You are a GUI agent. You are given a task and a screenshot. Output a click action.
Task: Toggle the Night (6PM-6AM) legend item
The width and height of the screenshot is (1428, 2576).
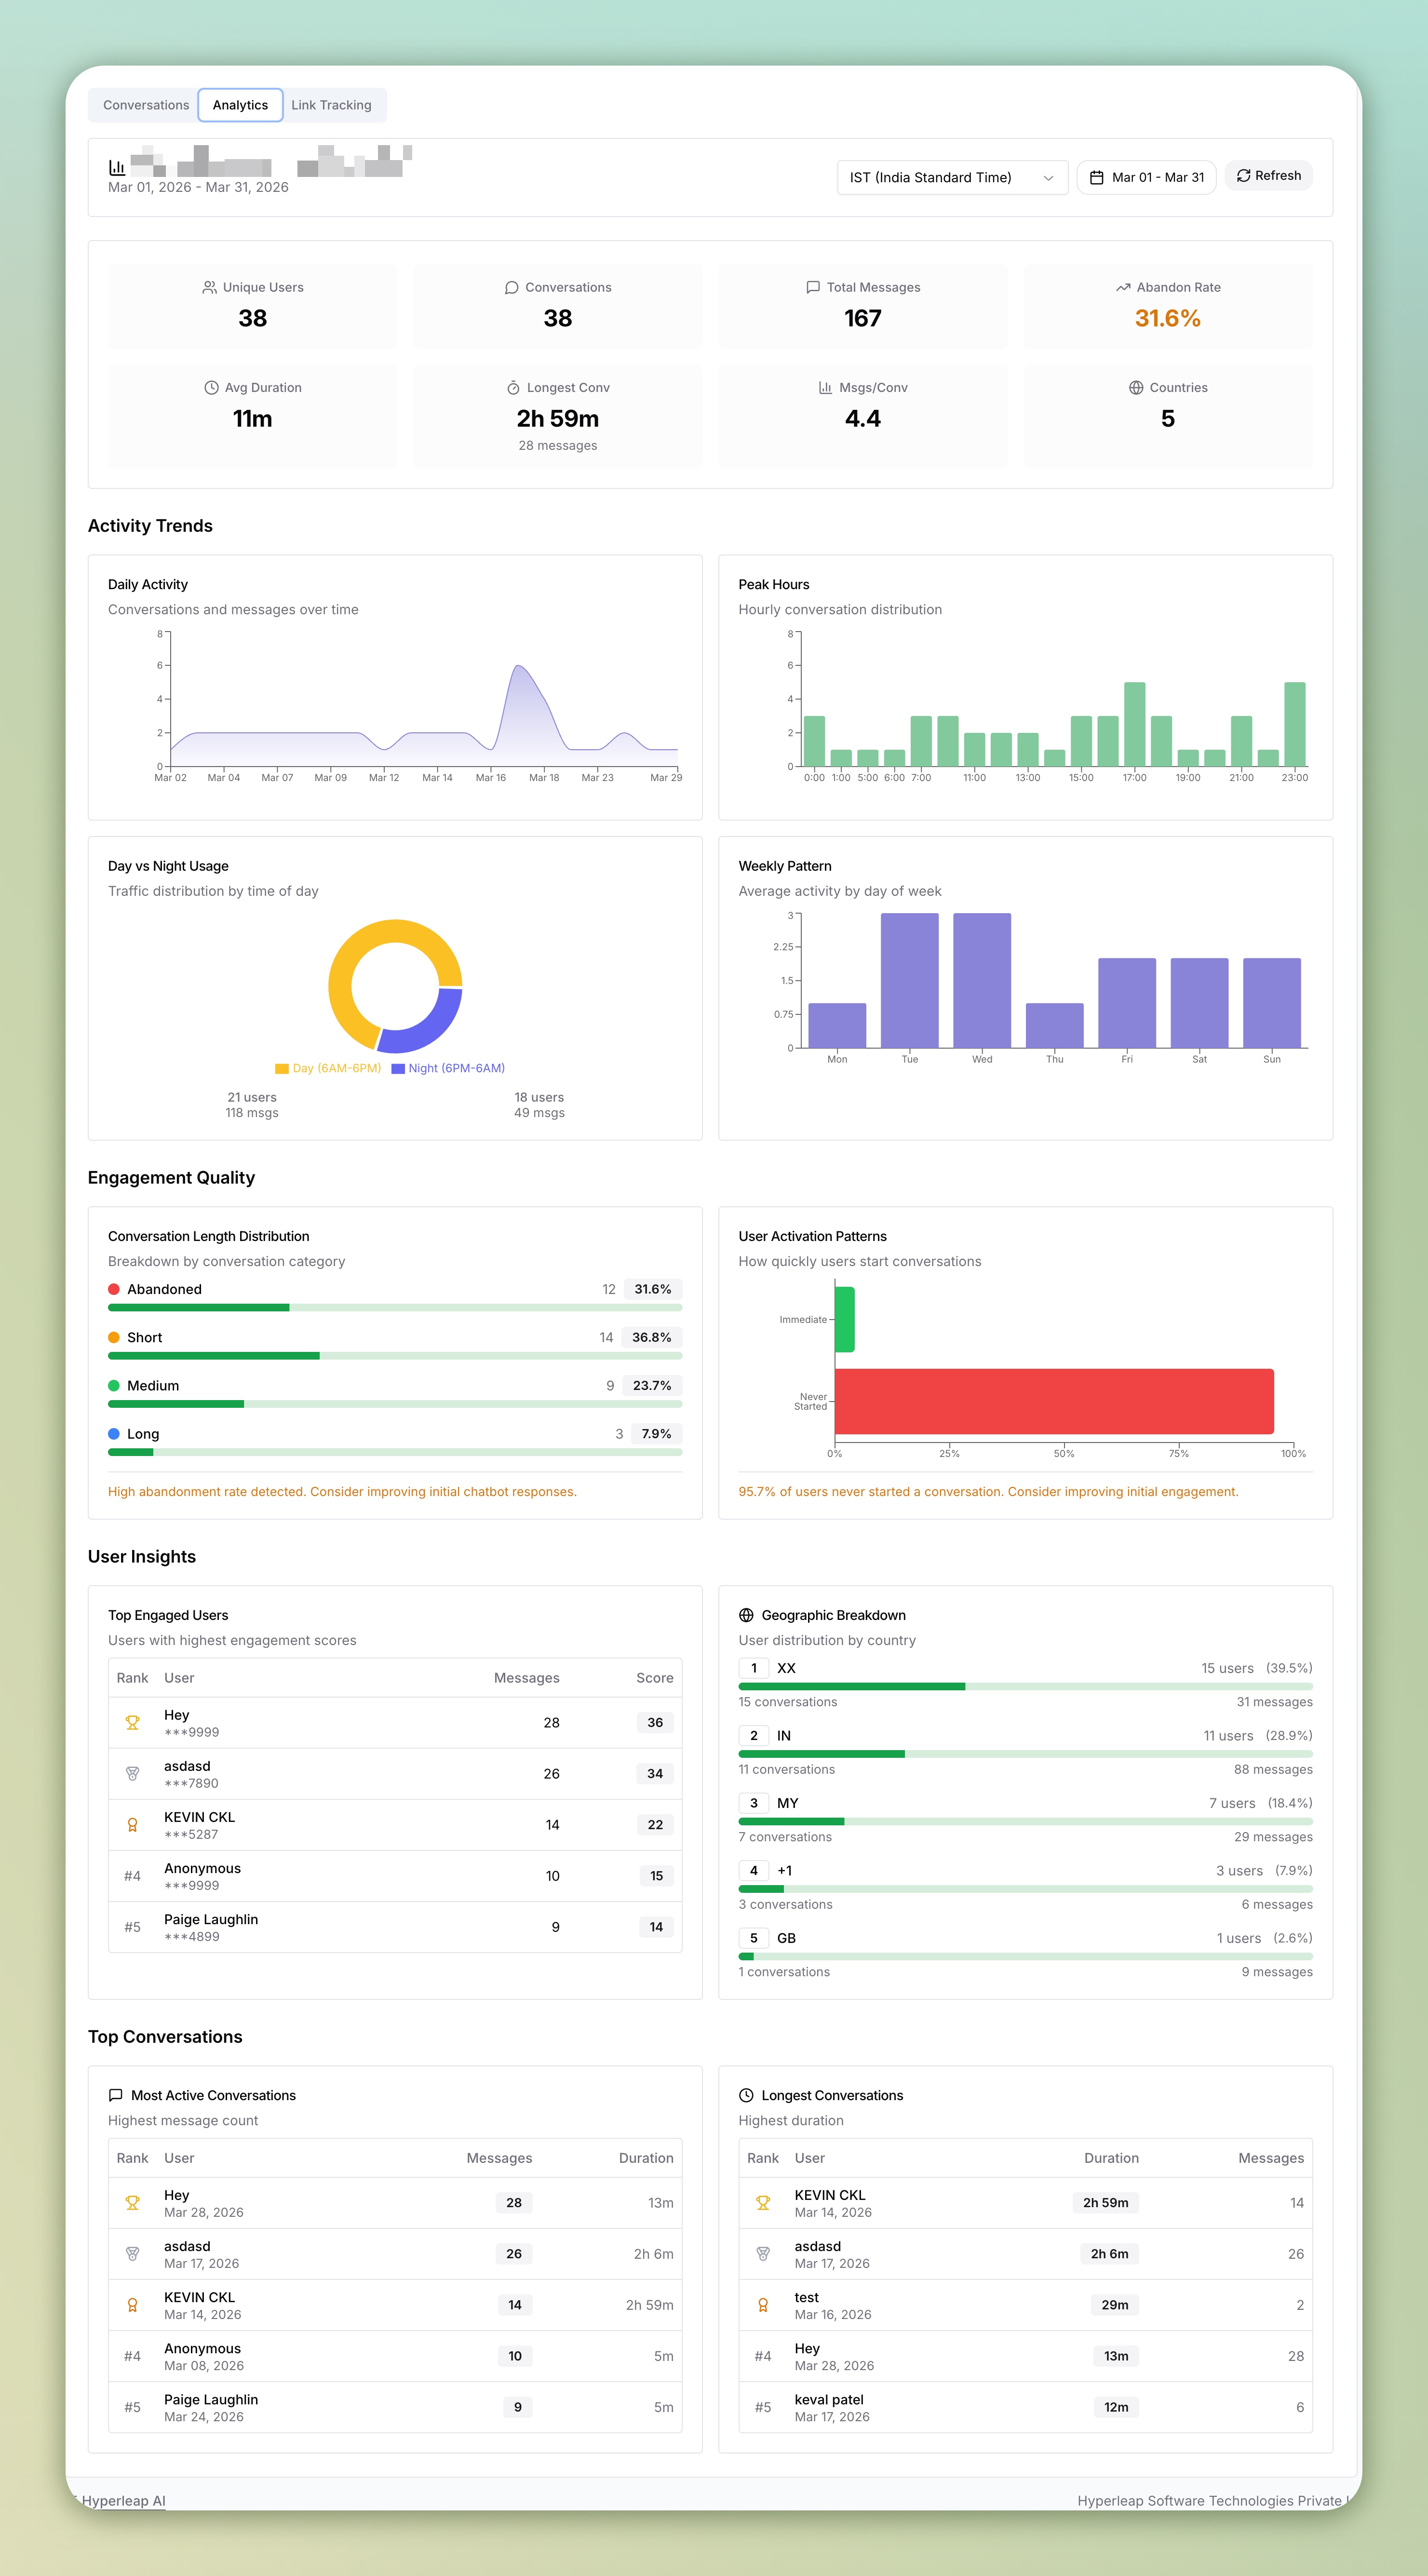point(448,1068)
